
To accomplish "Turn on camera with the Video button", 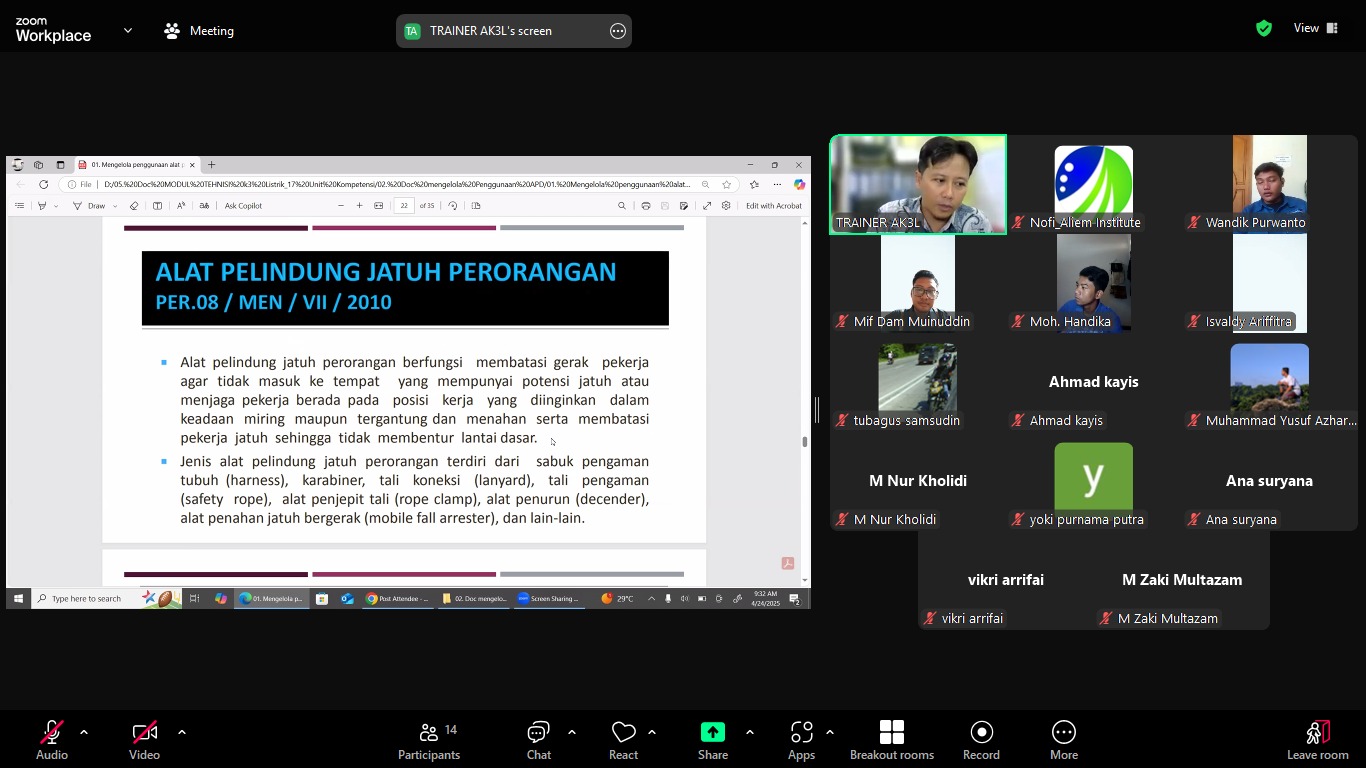I will [x=144, y=740].
